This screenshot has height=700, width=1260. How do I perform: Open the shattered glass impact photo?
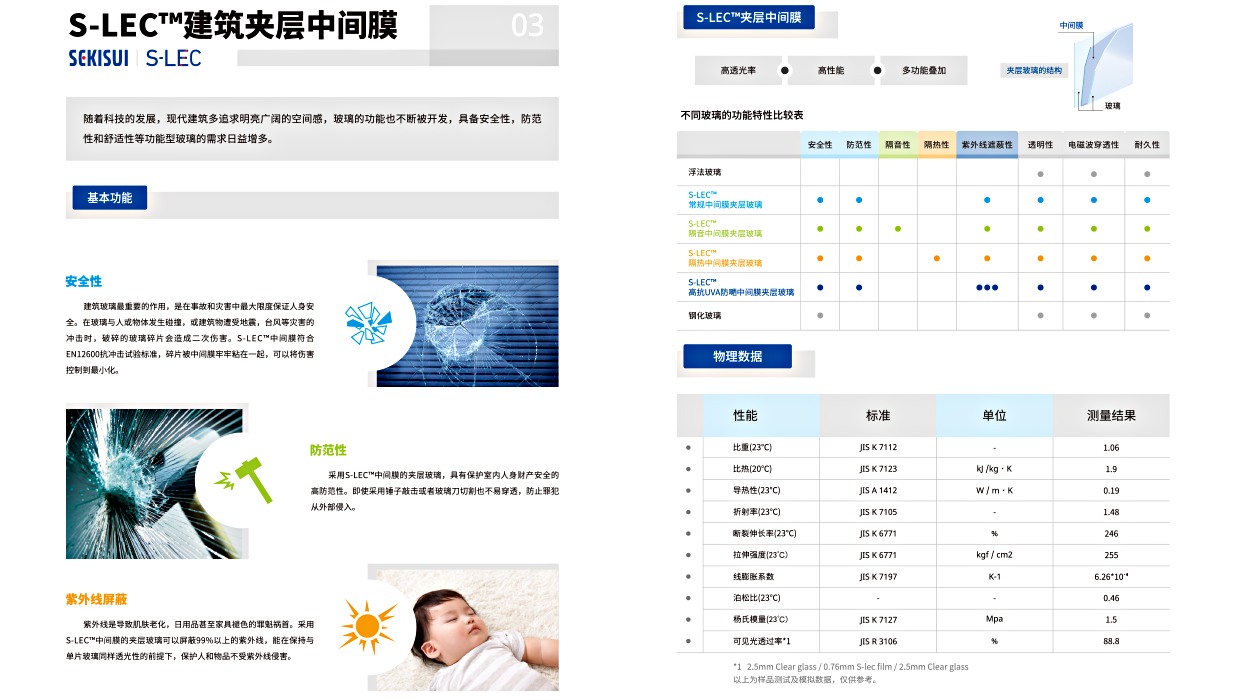tap(155, 483)
